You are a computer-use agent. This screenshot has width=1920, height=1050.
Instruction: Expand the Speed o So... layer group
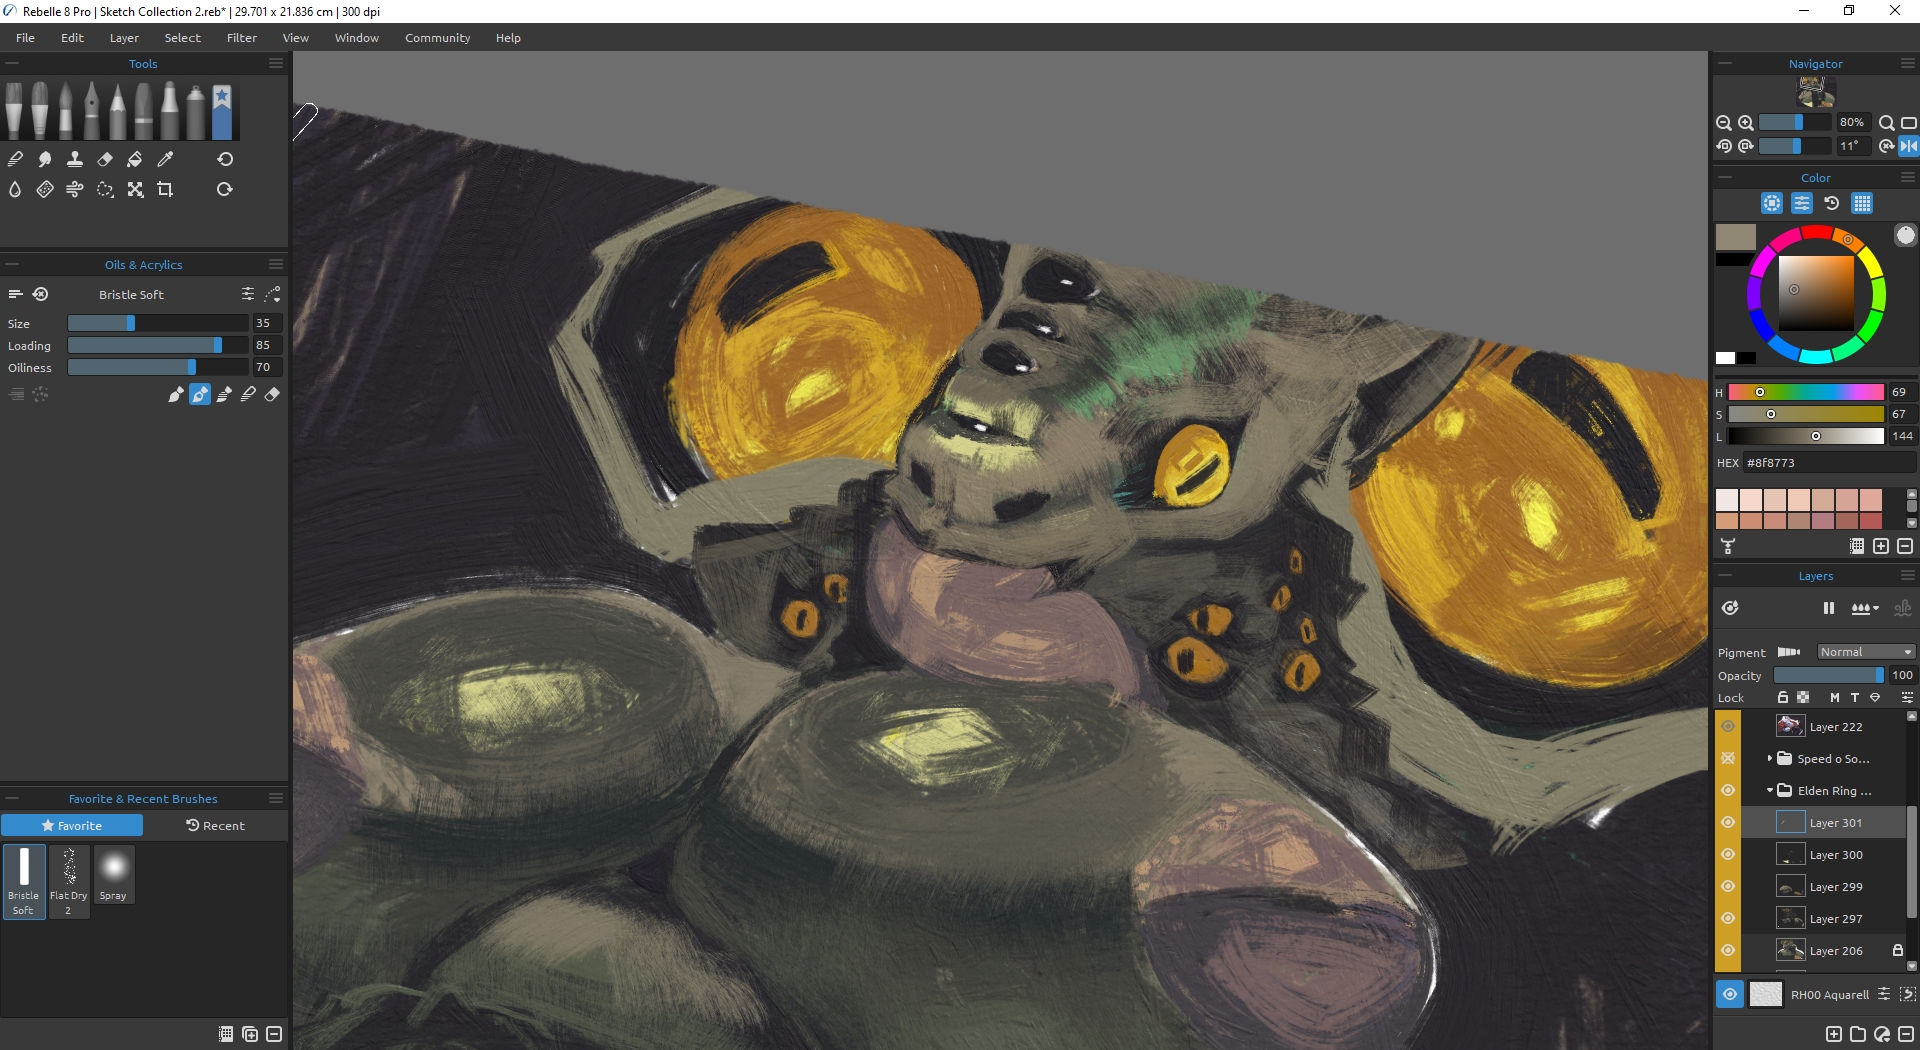tap(1770, 759)
